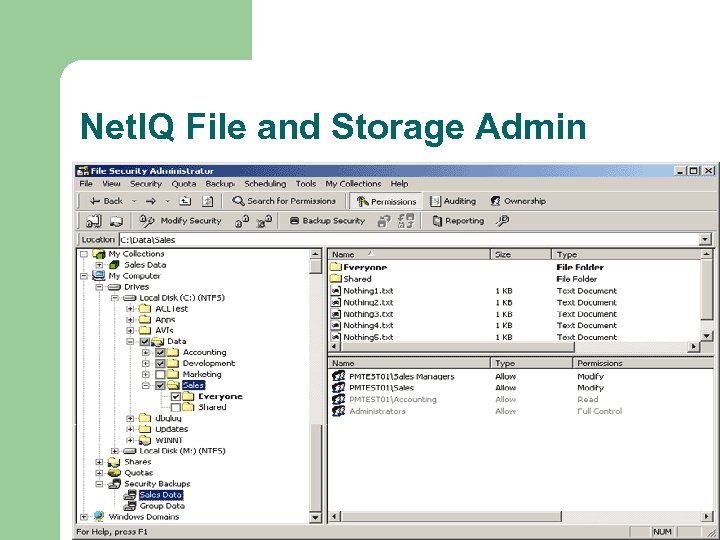Screen dimensions: 720x540
Task: Open the Back button history dropdown arrow
Action: pos(134,201)
